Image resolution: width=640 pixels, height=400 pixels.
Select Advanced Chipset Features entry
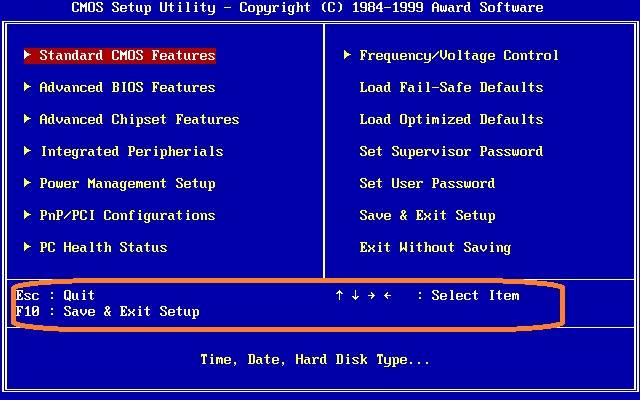[139, 120]
